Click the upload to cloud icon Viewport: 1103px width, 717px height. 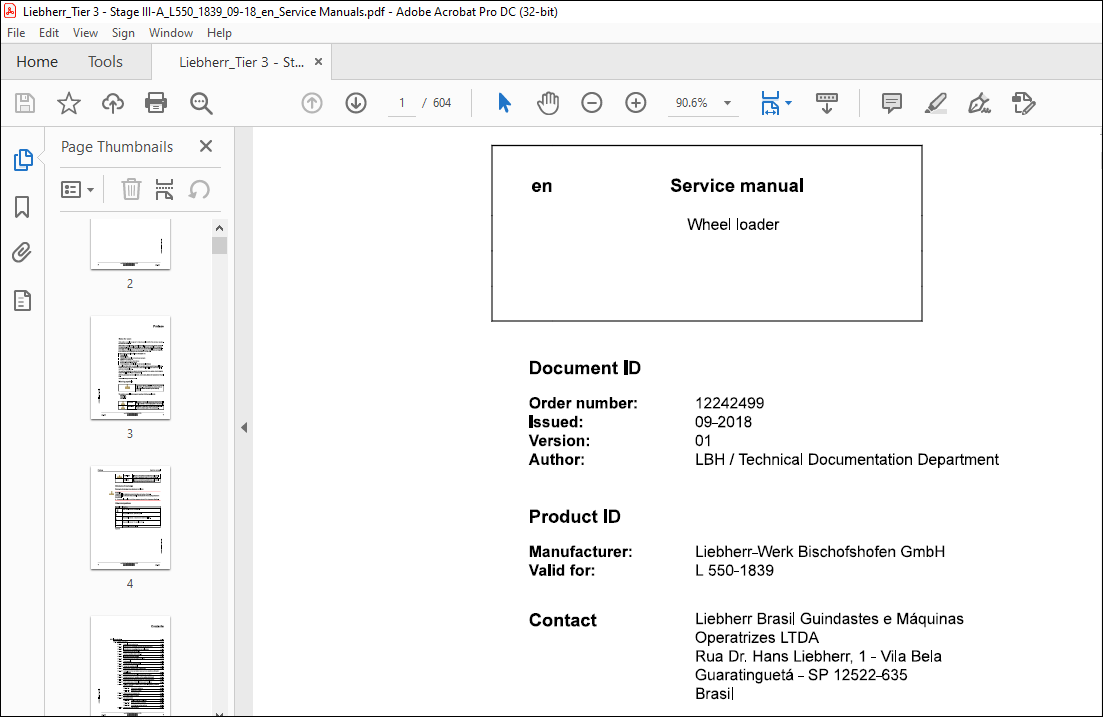click(x=113, y=103)
